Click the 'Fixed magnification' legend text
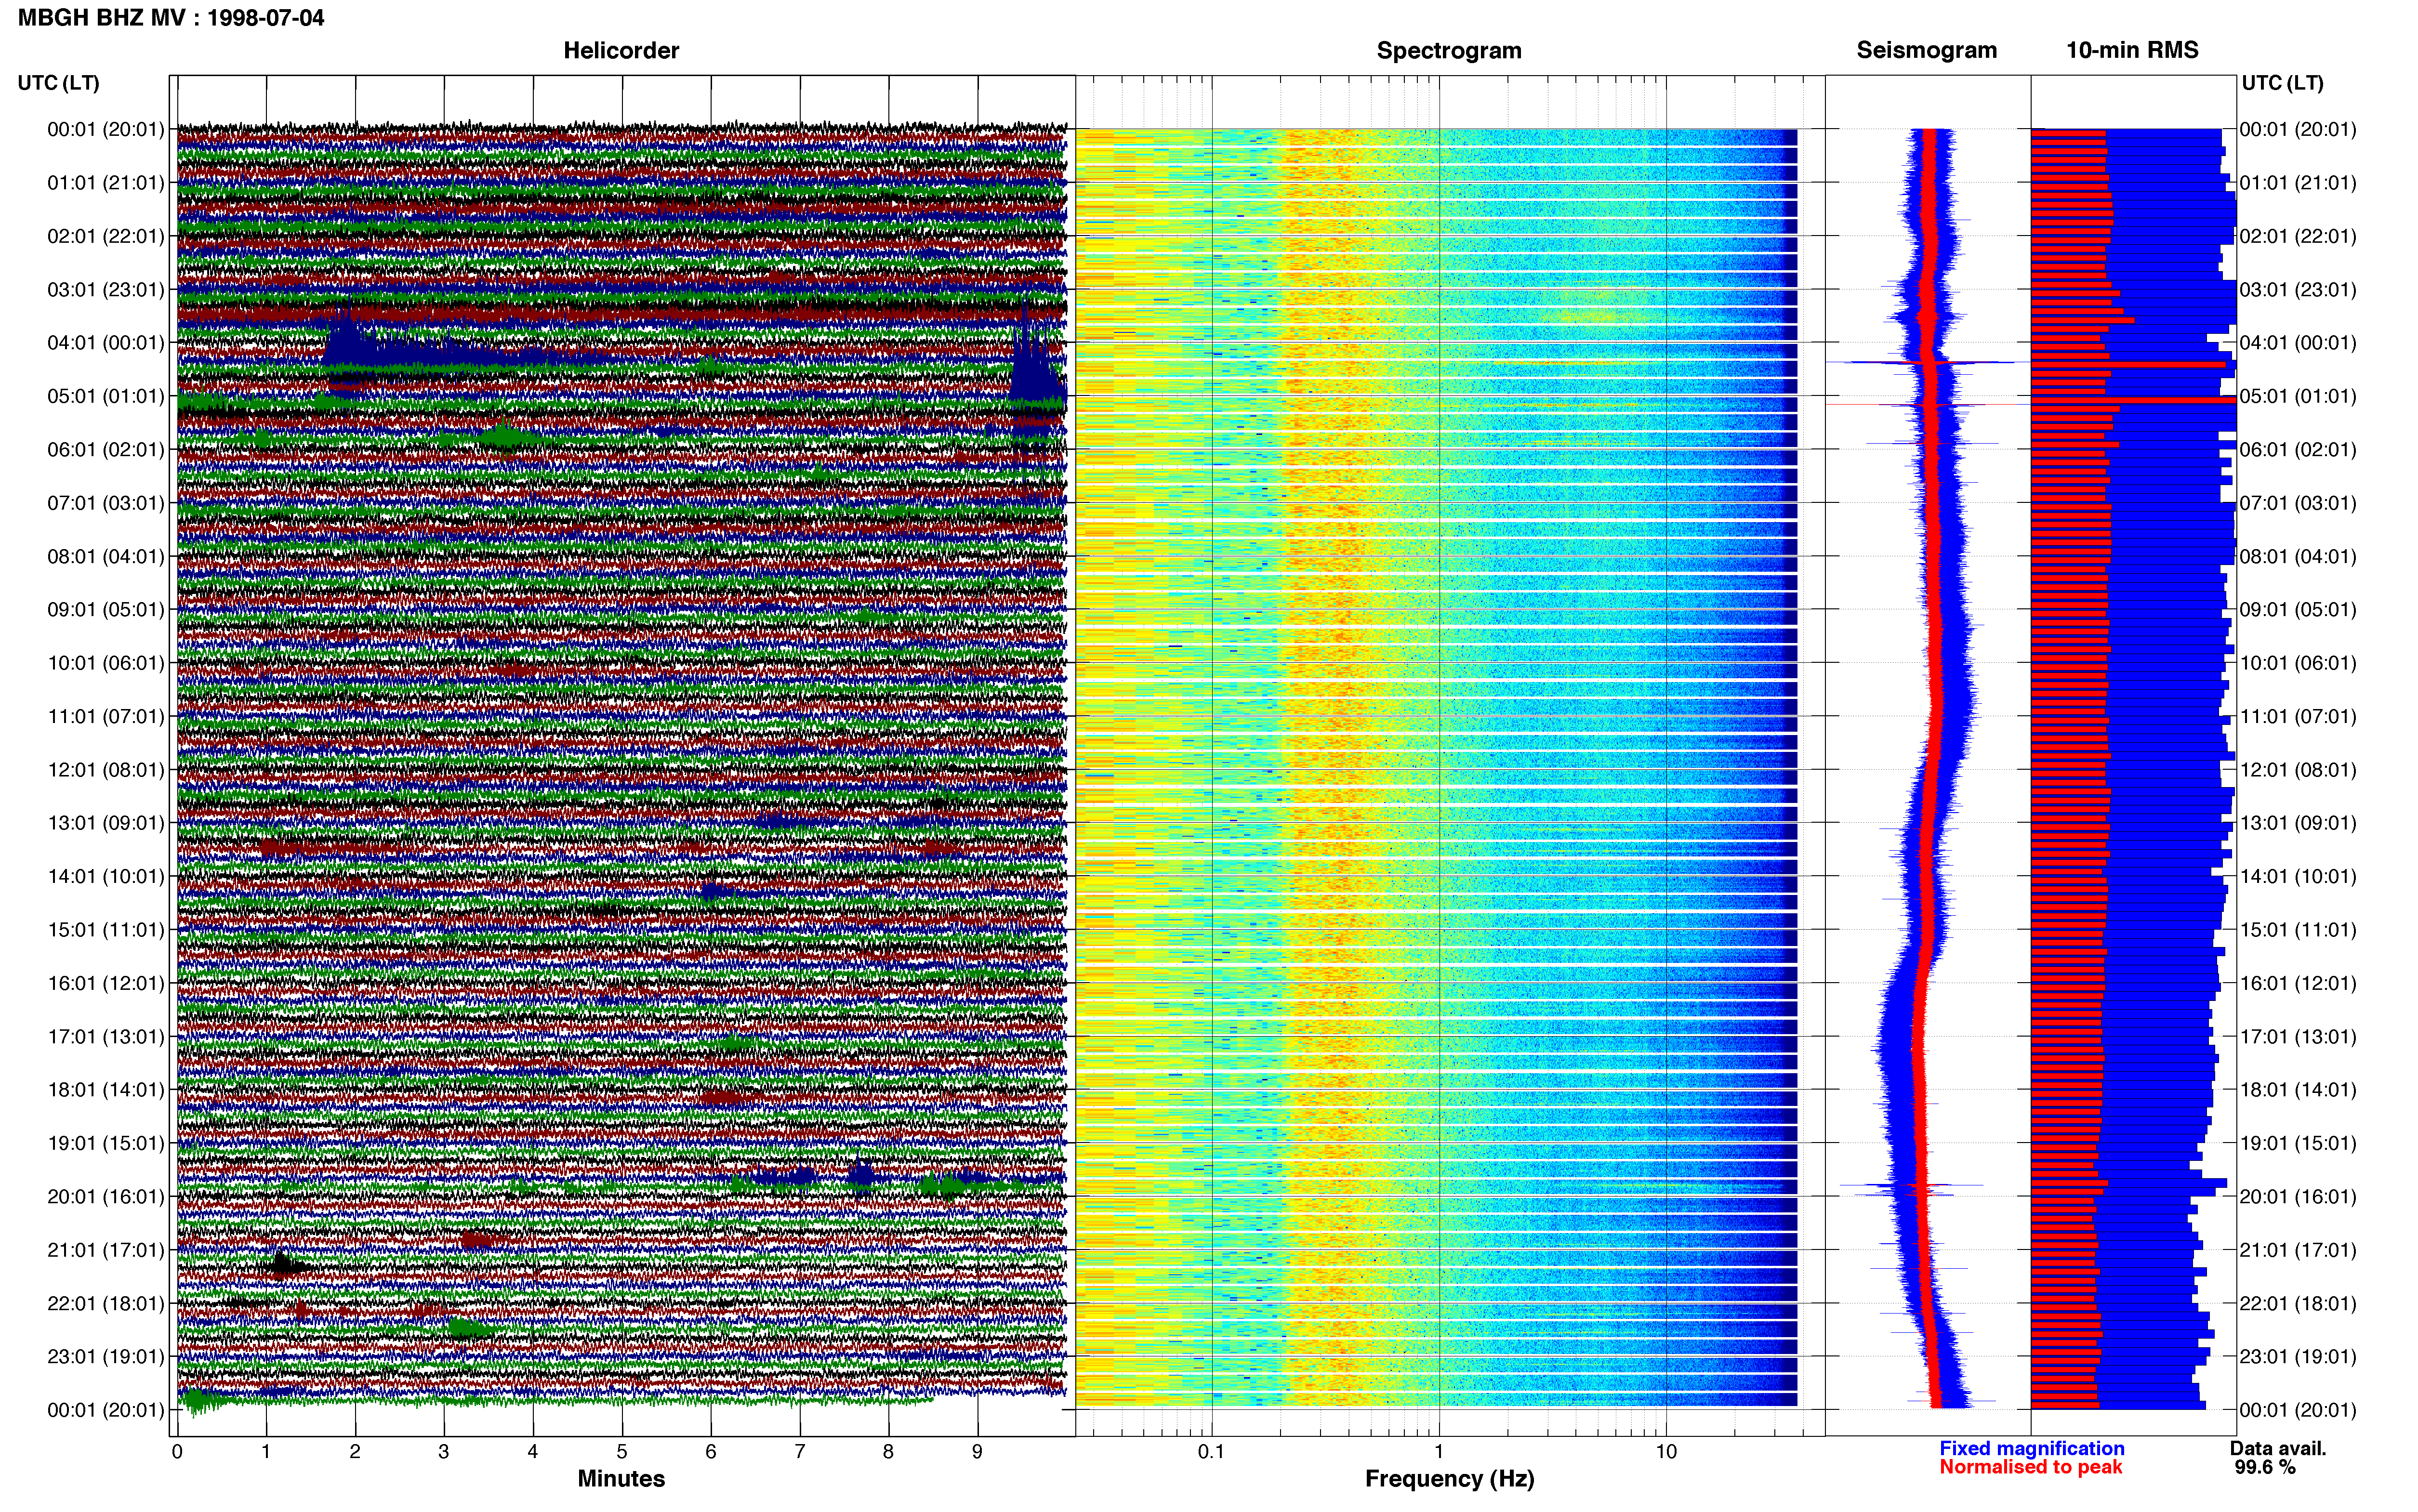Viewport: 2418px width, 1512px height. pyautogui.click(x=2031, y=1448)
